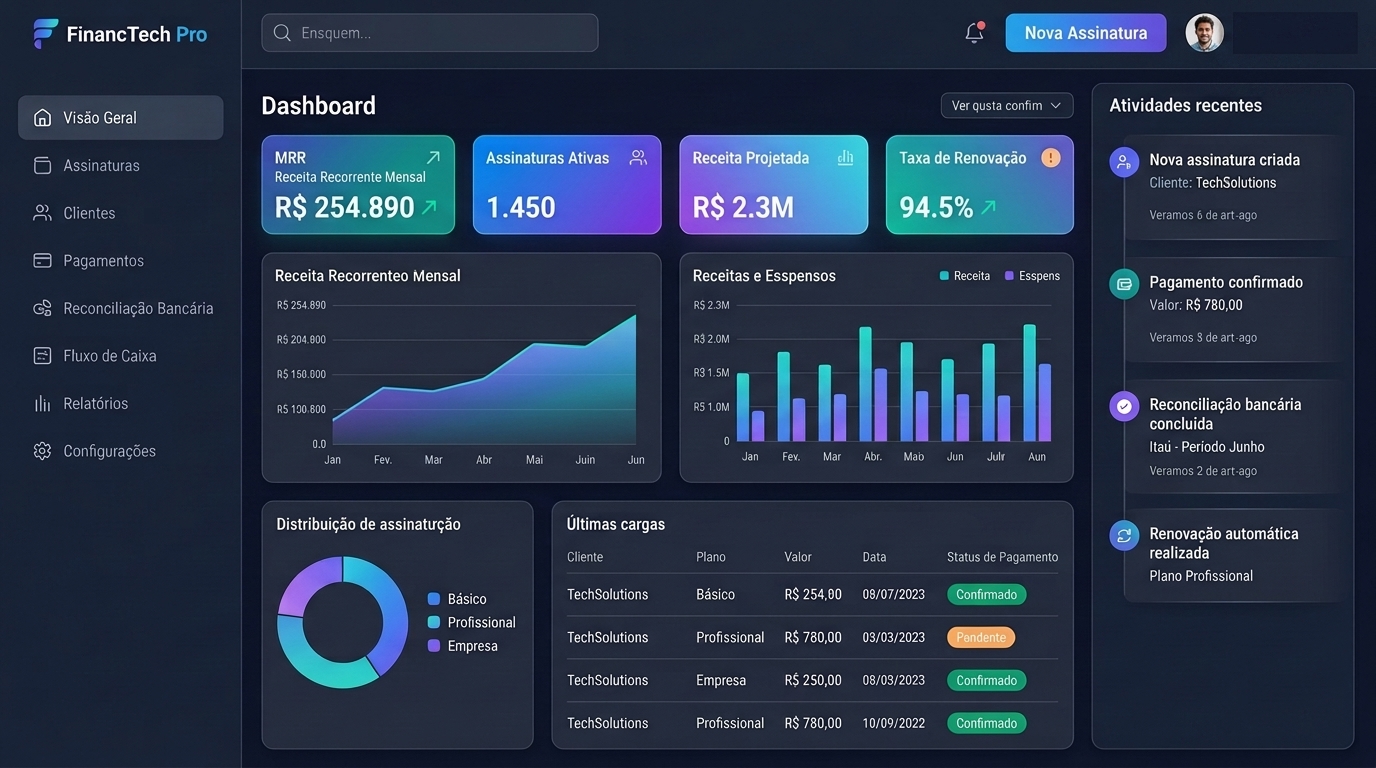The width and height of the screenshot is (1376, 768).
Task: Click the Básico plan cell in table
Action: 715,595
